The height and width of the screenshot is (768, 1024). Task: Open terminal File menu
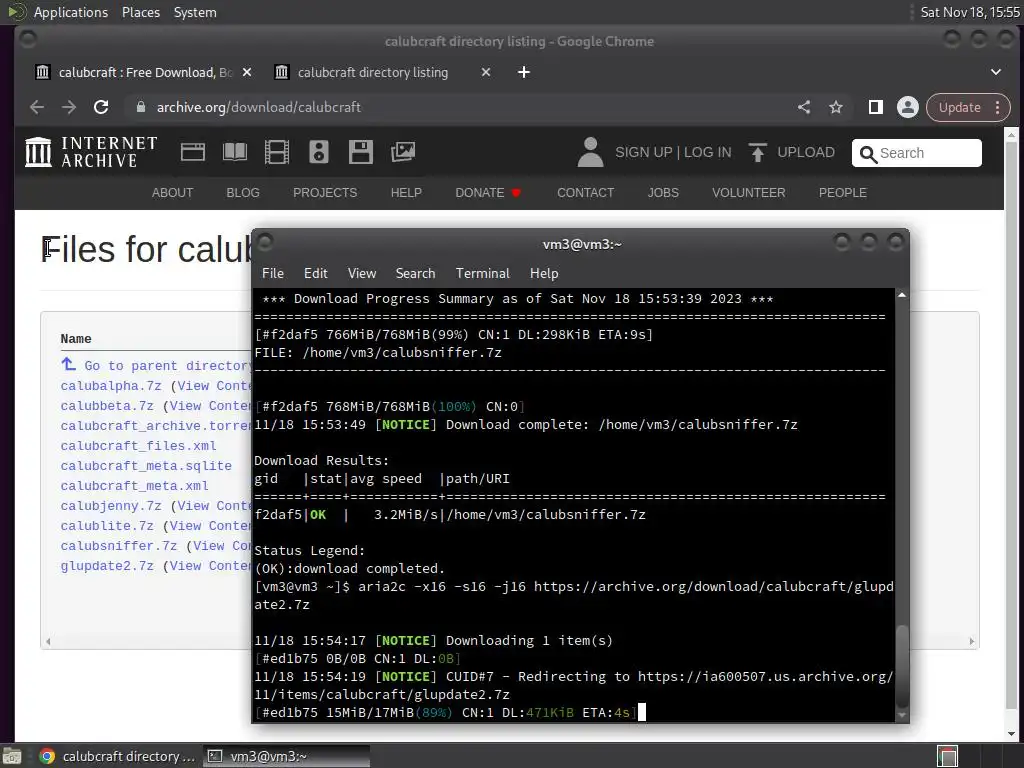click(272, 273)
